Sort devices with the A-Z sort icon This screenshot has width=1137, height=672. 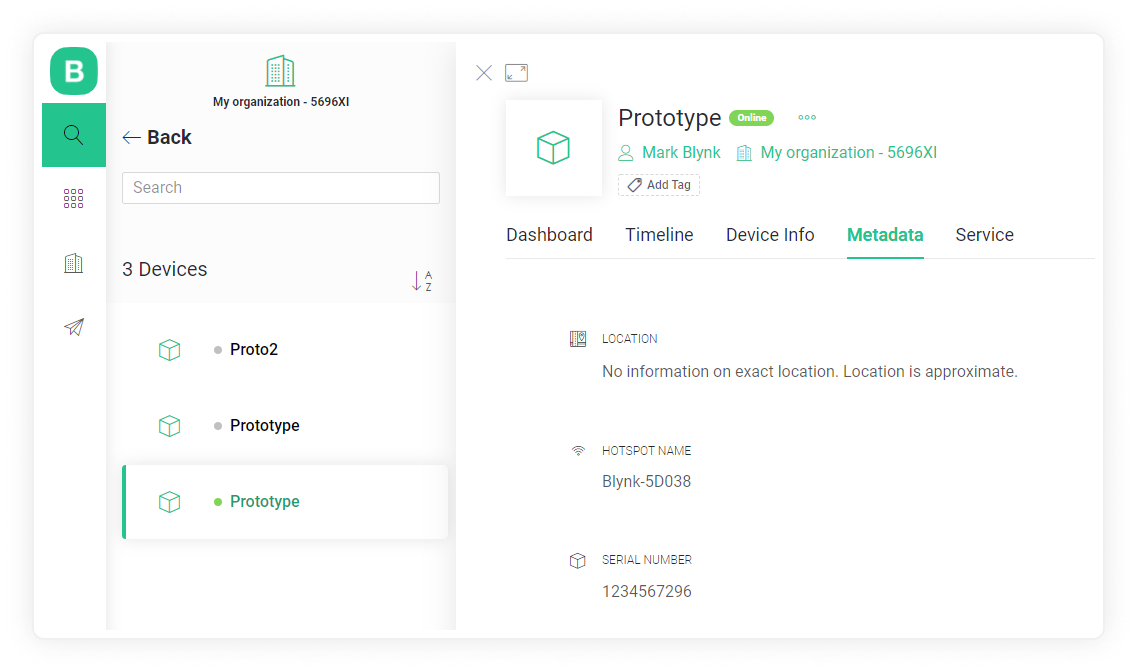pyautogui.click(x=422, y=281)
